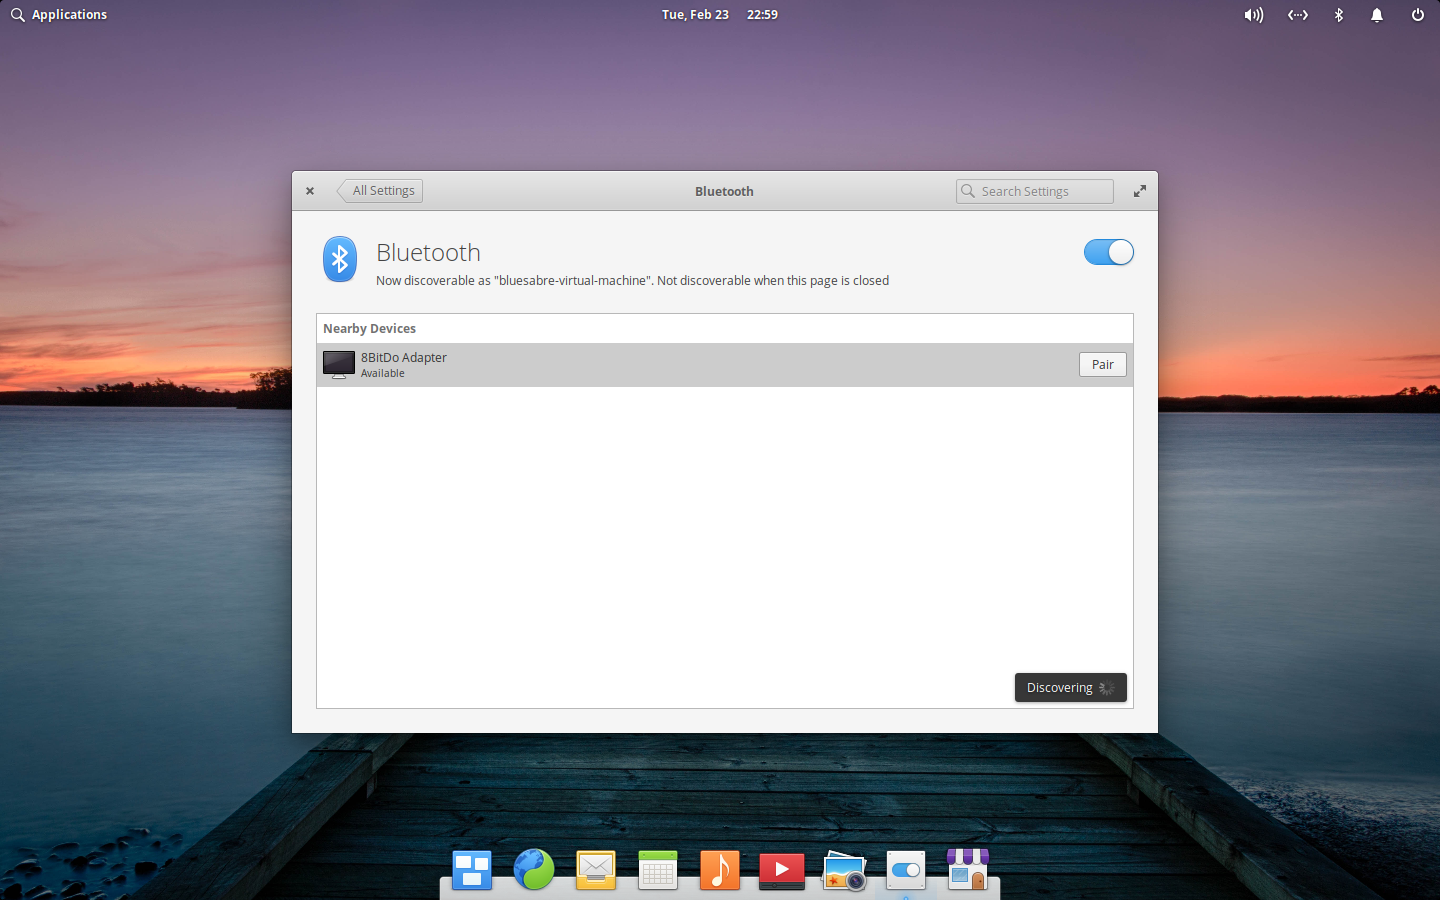
Task: Pair with the 8BitDo Adapter
Action: point(1102,364)
